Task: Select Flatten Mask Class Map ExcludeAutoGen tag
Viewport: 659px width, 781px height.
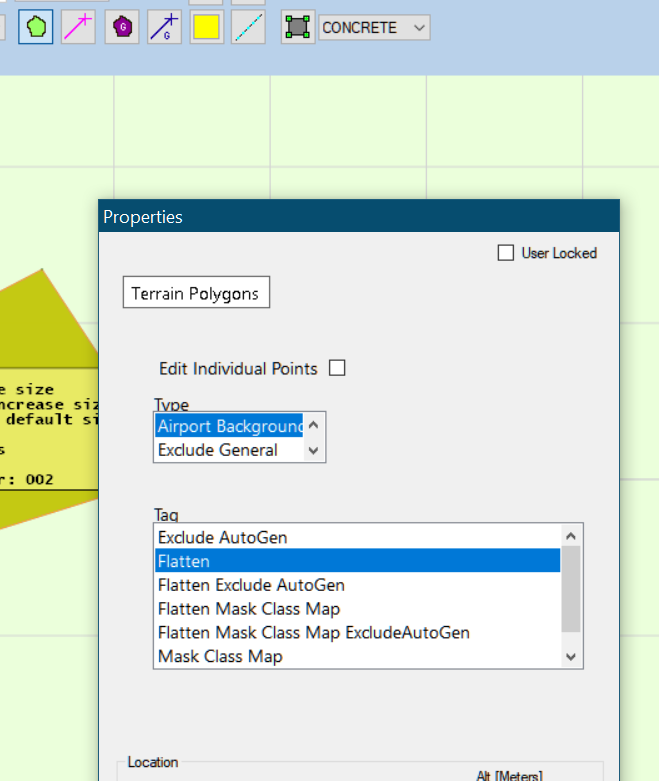Action: click(x=313, y=633)
